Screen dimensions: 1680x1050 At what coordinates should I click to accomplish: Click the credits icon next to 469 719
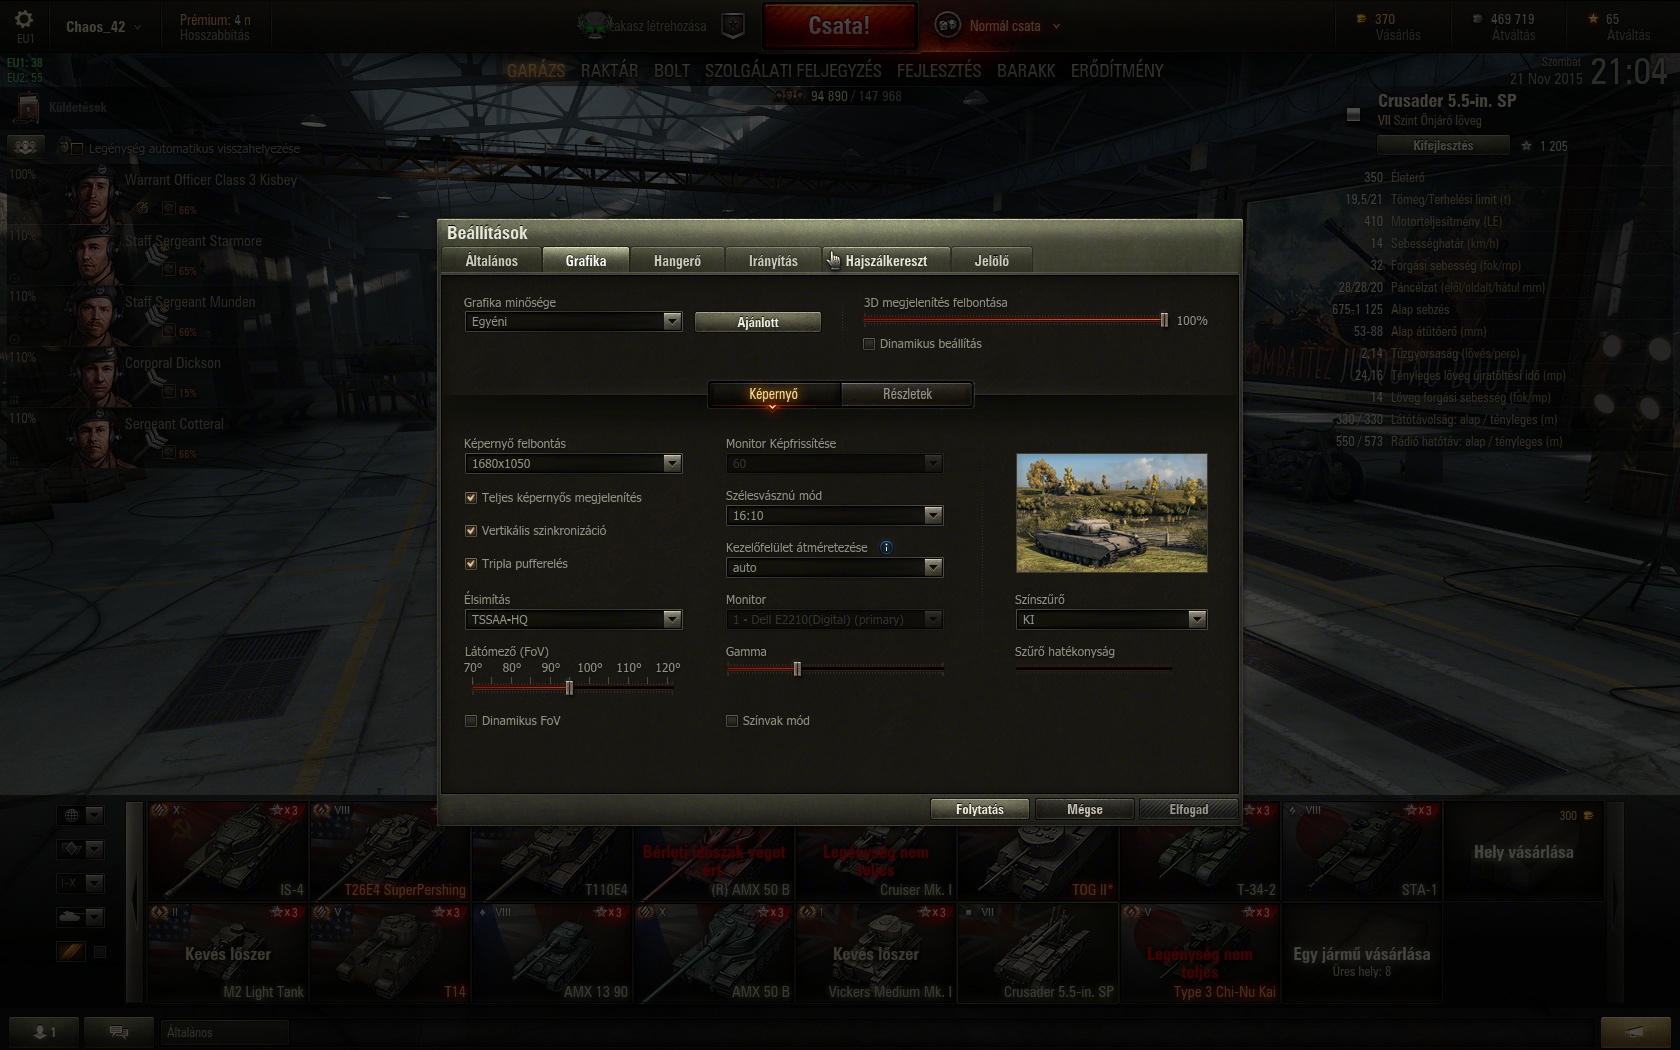pyautogui.click(x=1477, y=18)
